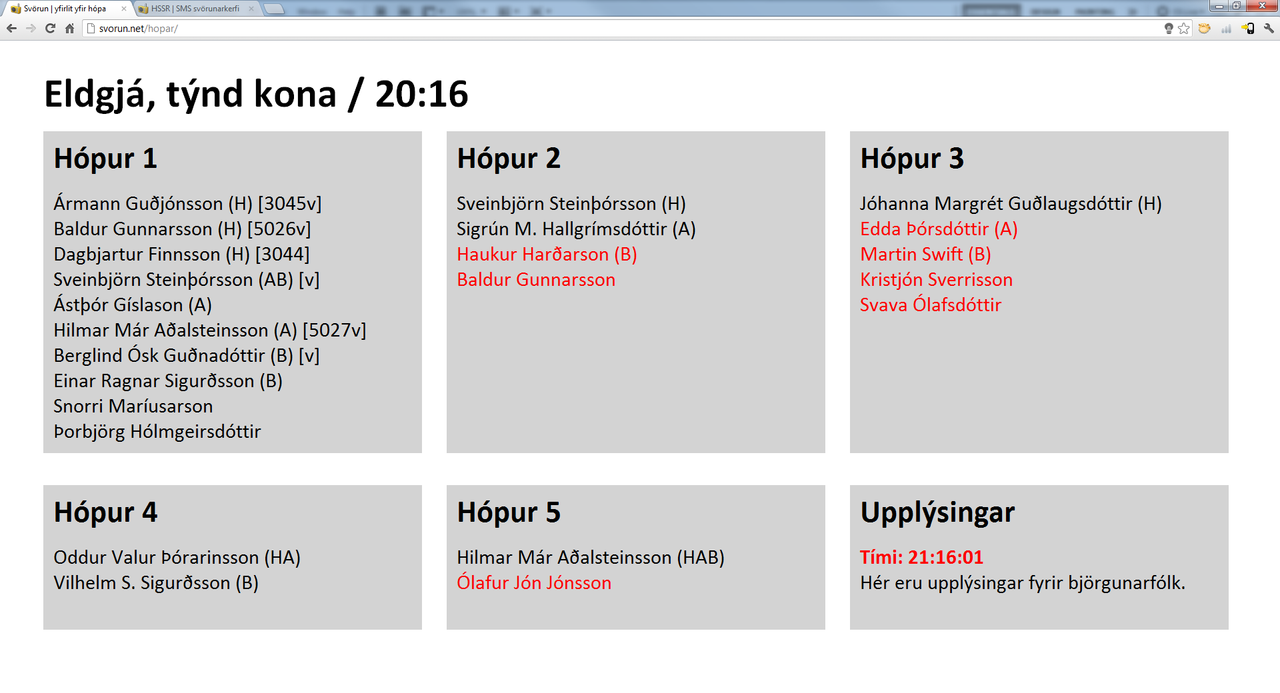Click the Hópur 1 heading
The height and width of the screenshot is (693, 1280).
click(x=105, y=158)
